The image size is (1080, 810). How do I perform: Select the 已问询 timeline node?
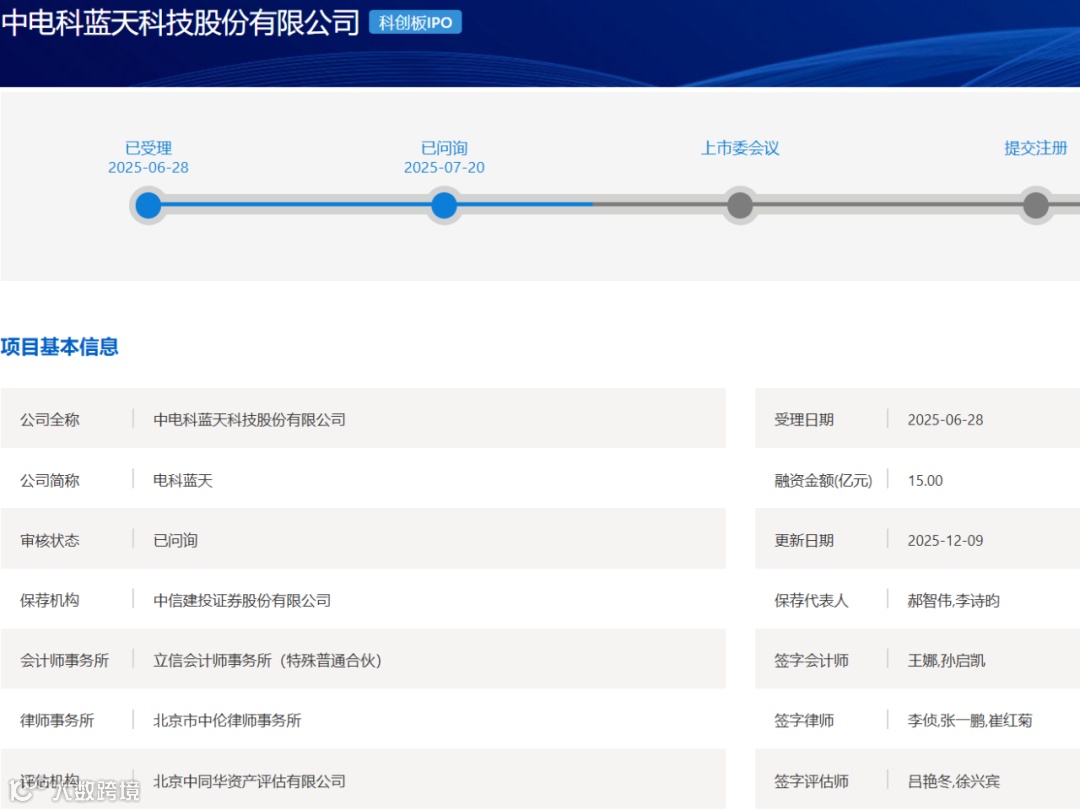[444, 205]
